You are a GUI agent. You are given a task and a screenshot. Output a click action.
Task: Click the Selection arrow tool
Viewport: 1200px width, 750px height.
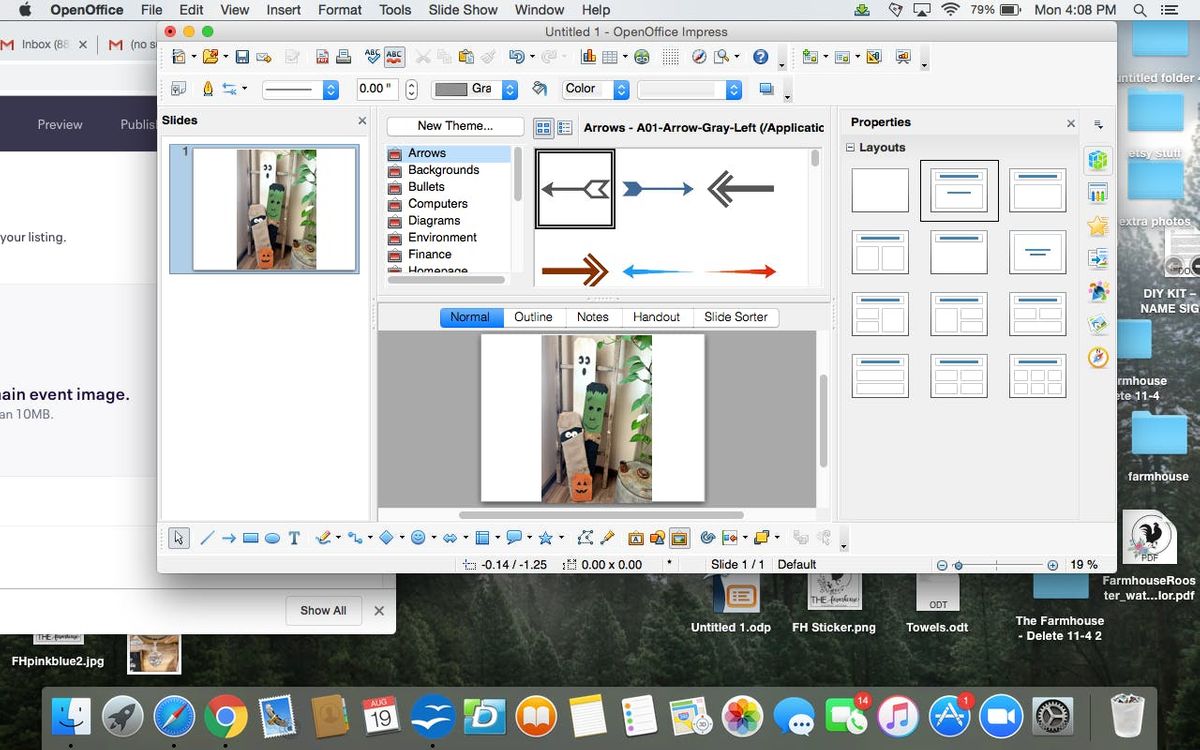coord(179,538)
